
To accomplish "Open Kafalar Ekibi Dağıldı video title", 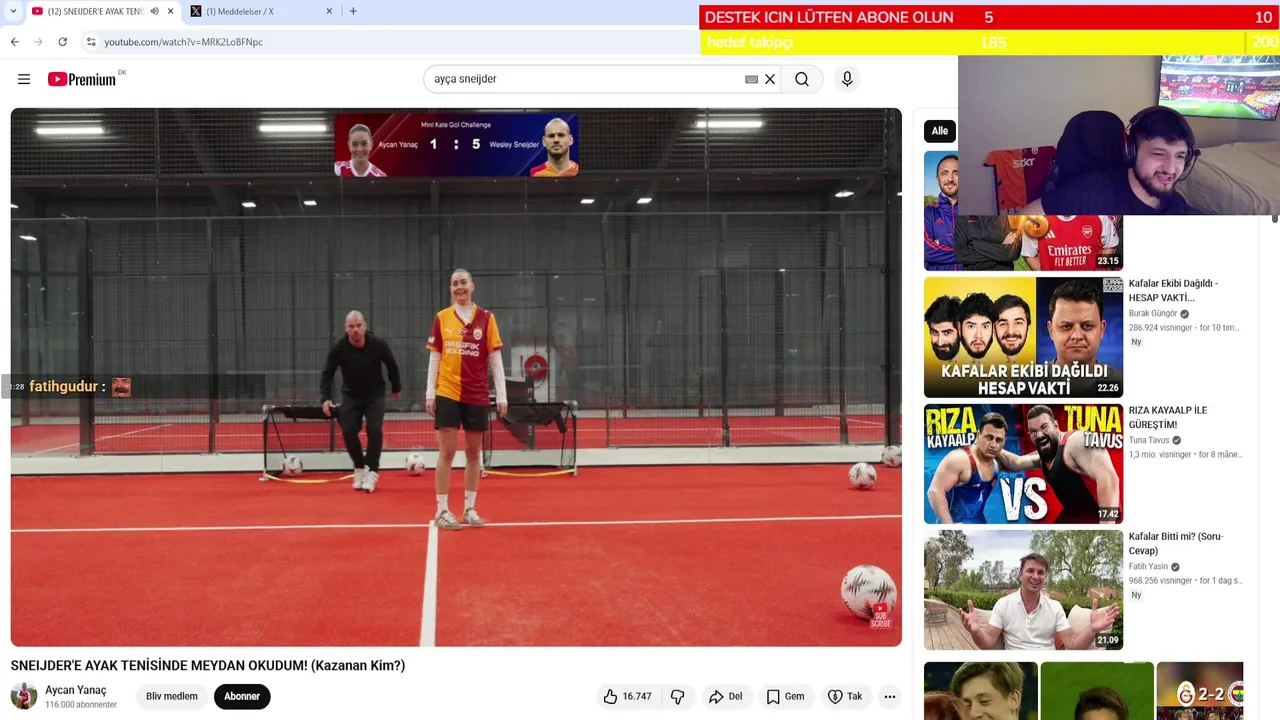I will [x=1173, y=290].
